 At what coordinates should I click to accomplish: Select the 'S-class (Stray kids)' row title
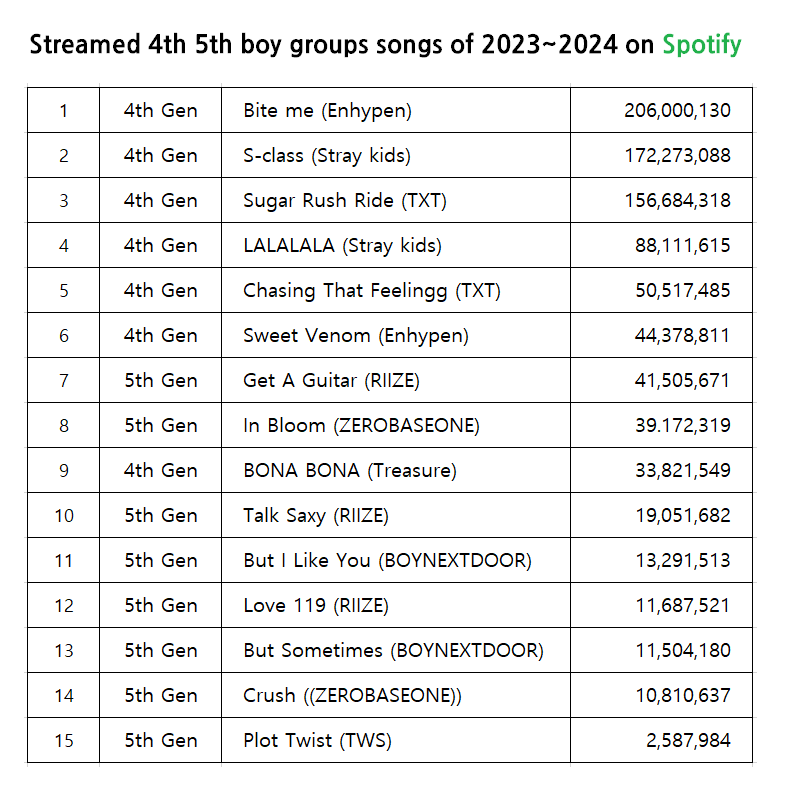click(x=327, y=156)
